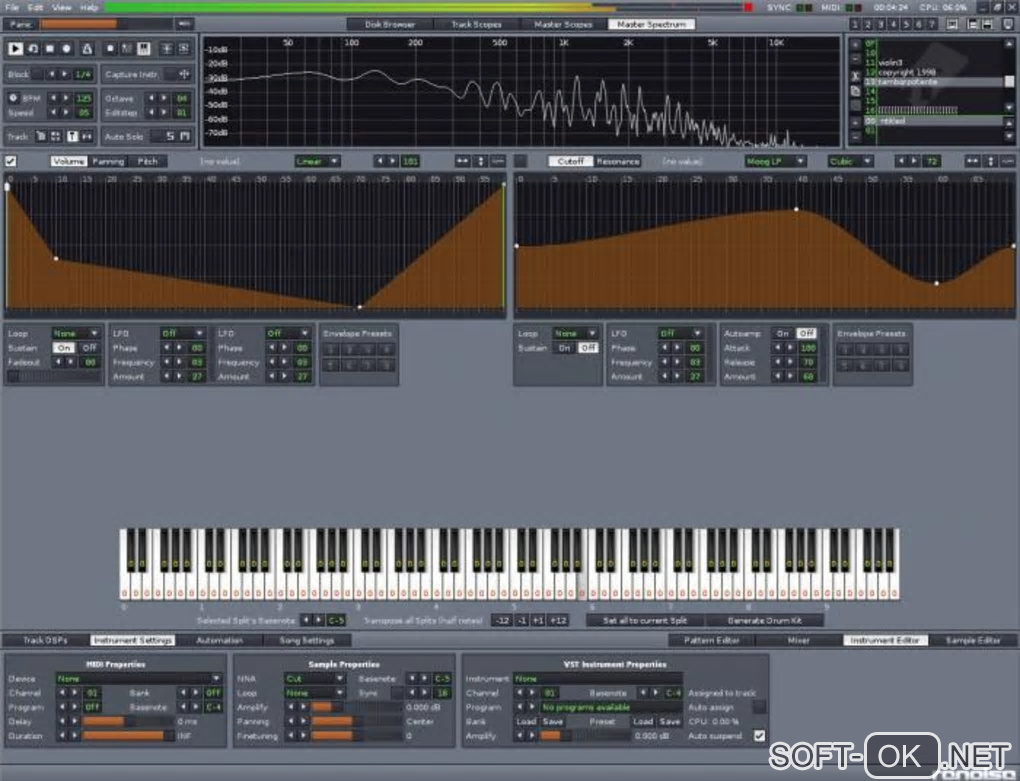Image resolution: width=1020 pixels, height=781 pixels.
Task: Set Autoamp to On
Action: (x=782, y=334)
